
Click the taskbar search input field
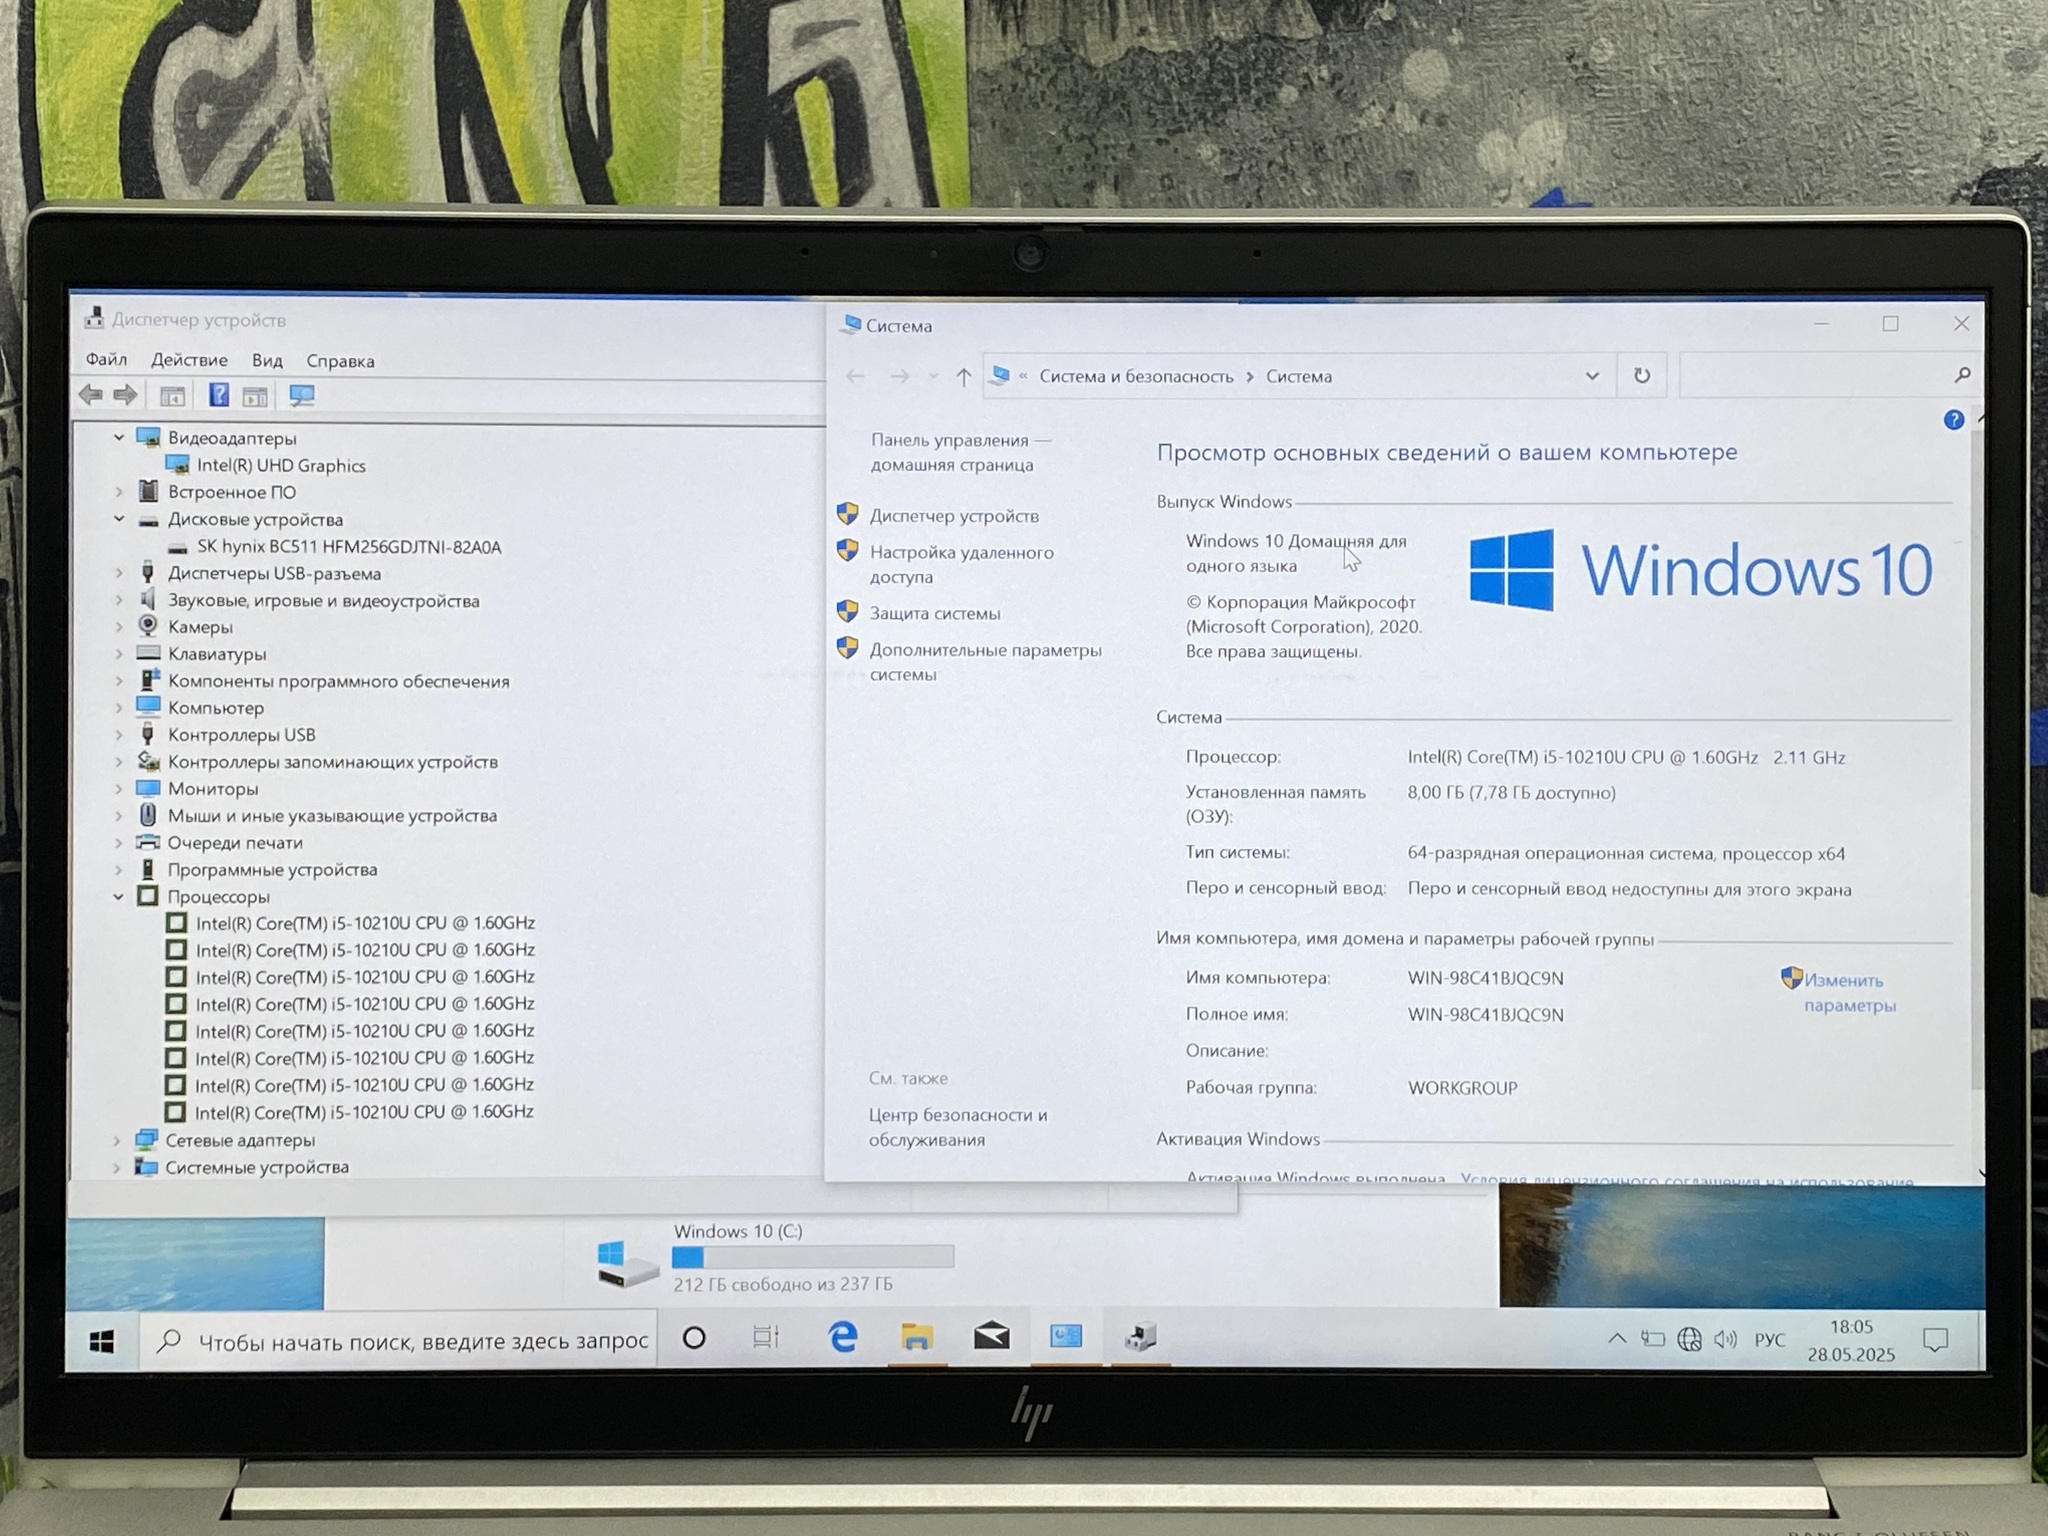pyautogui.click(x=422, y=1341)
